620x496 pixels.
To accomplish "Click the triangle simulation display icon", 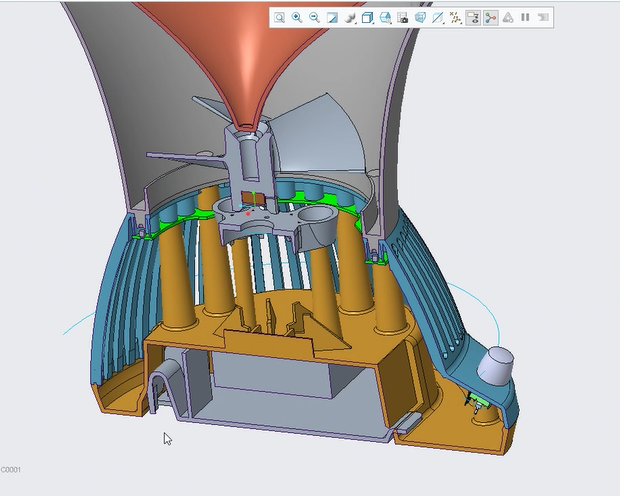I will (x=508, y=18).
